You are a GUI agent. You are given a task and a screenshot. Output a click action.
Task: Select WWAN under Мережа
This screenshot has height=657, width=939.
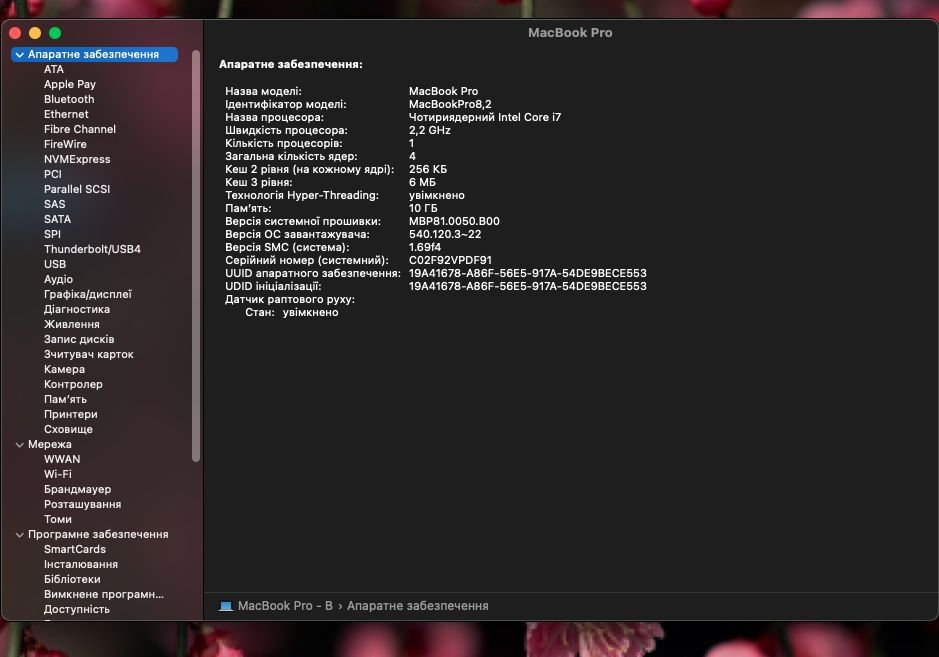62,459
